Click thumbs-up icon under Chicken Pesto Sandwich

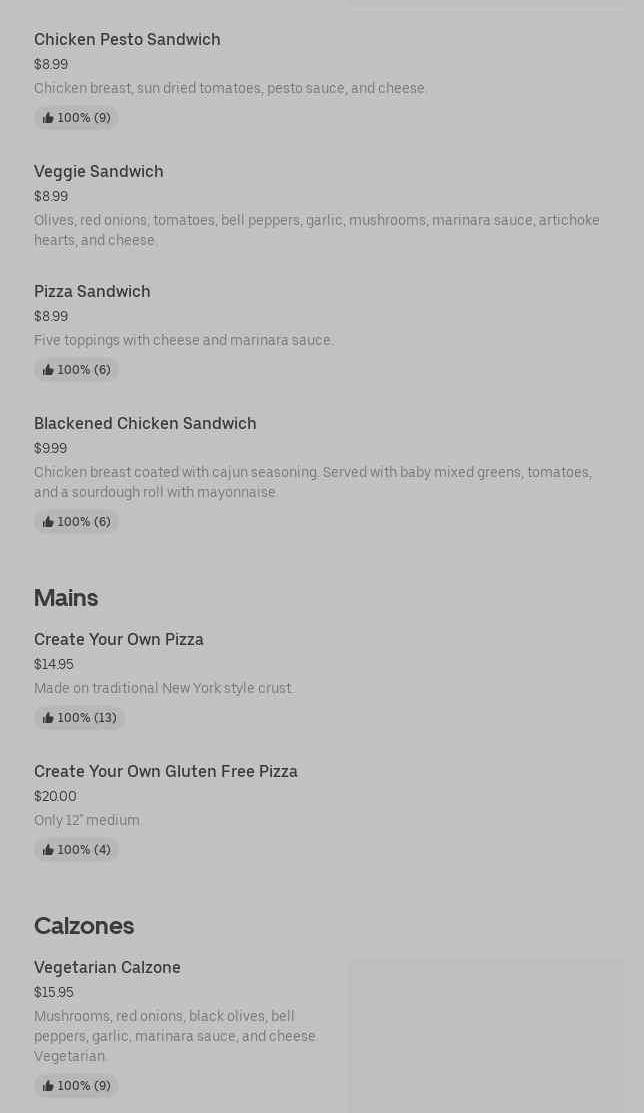(48, 118)
